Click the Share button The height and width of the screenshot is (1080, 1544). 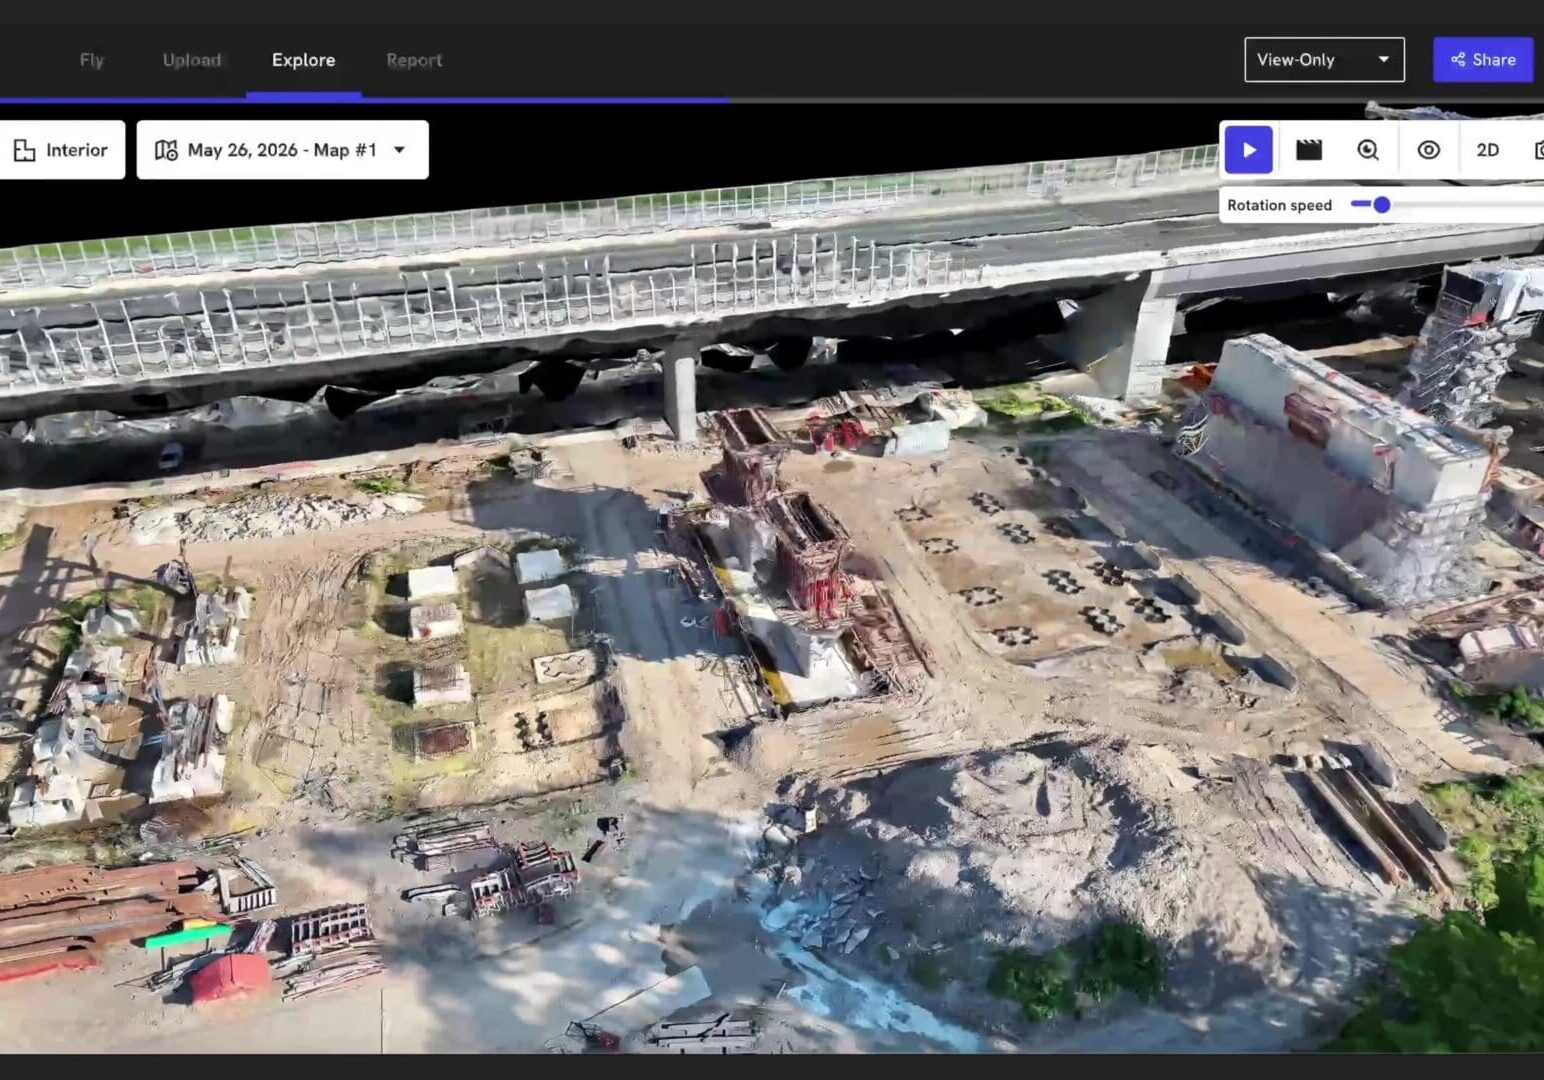(1482, 60)
